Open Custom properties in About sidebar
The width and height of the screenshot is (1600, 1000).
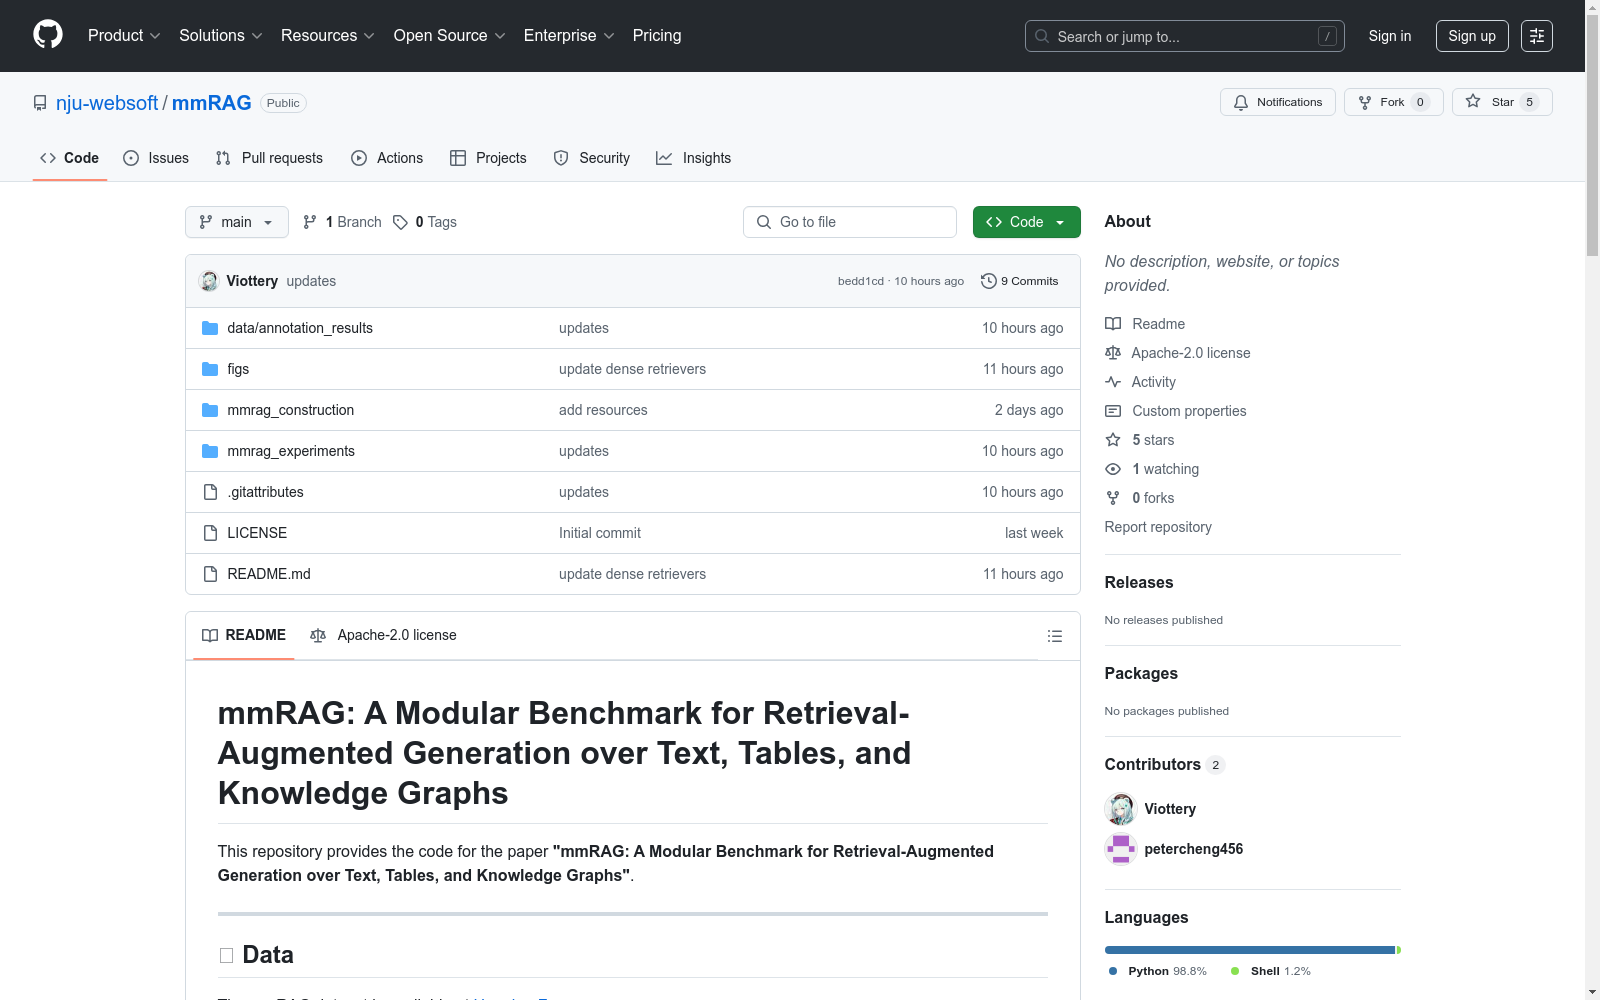pyautogui.click(x=1175, y=411)
